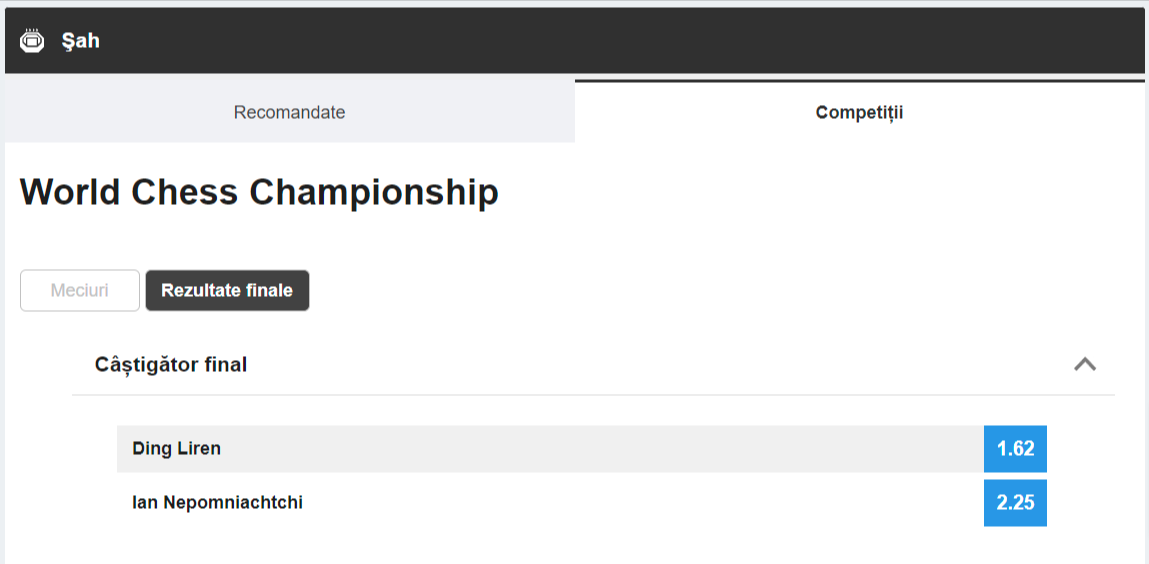Viewport: 1149px width, 564px height.
Task: Pick the 2.25 odds for Ian Nepomniachtchi
Action: (x=1015, y=502)
